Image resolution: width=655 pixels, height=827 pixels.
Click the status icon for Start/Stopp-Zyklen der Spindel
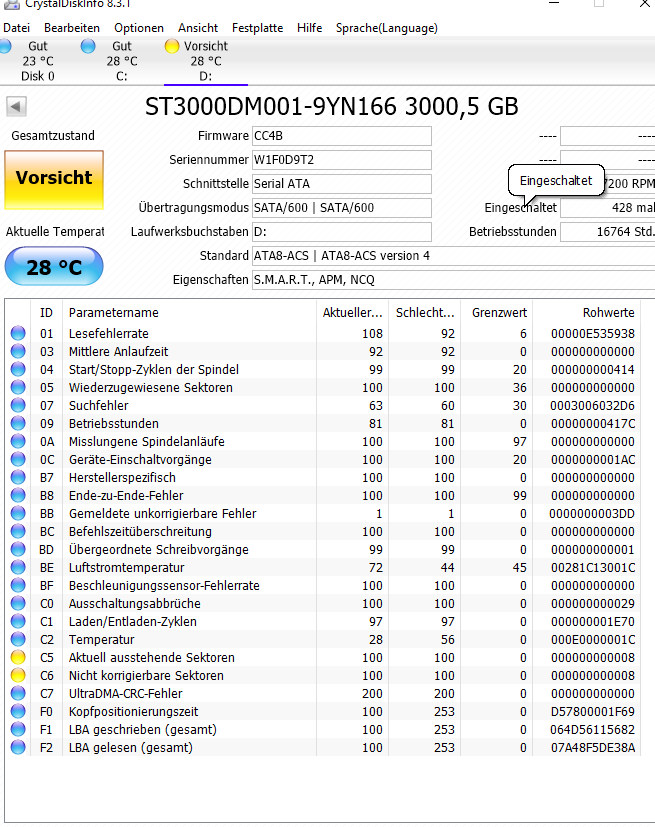[18, 369]
